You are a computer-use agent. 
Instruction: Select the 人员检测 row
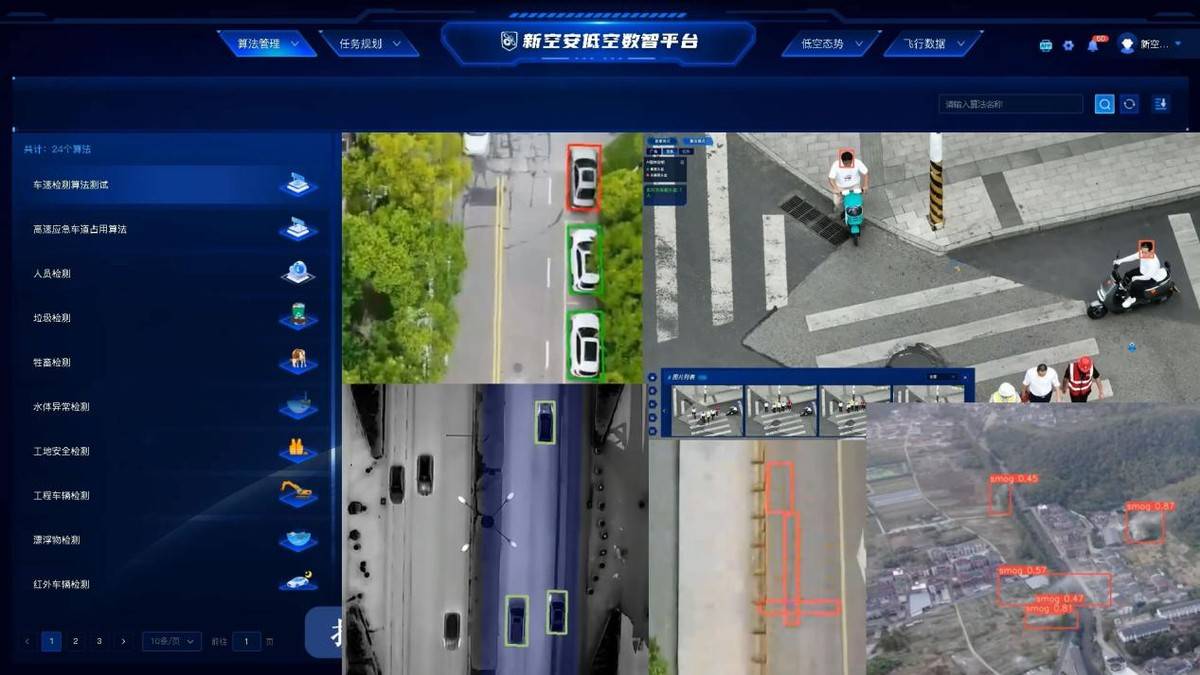click(172, 273)
